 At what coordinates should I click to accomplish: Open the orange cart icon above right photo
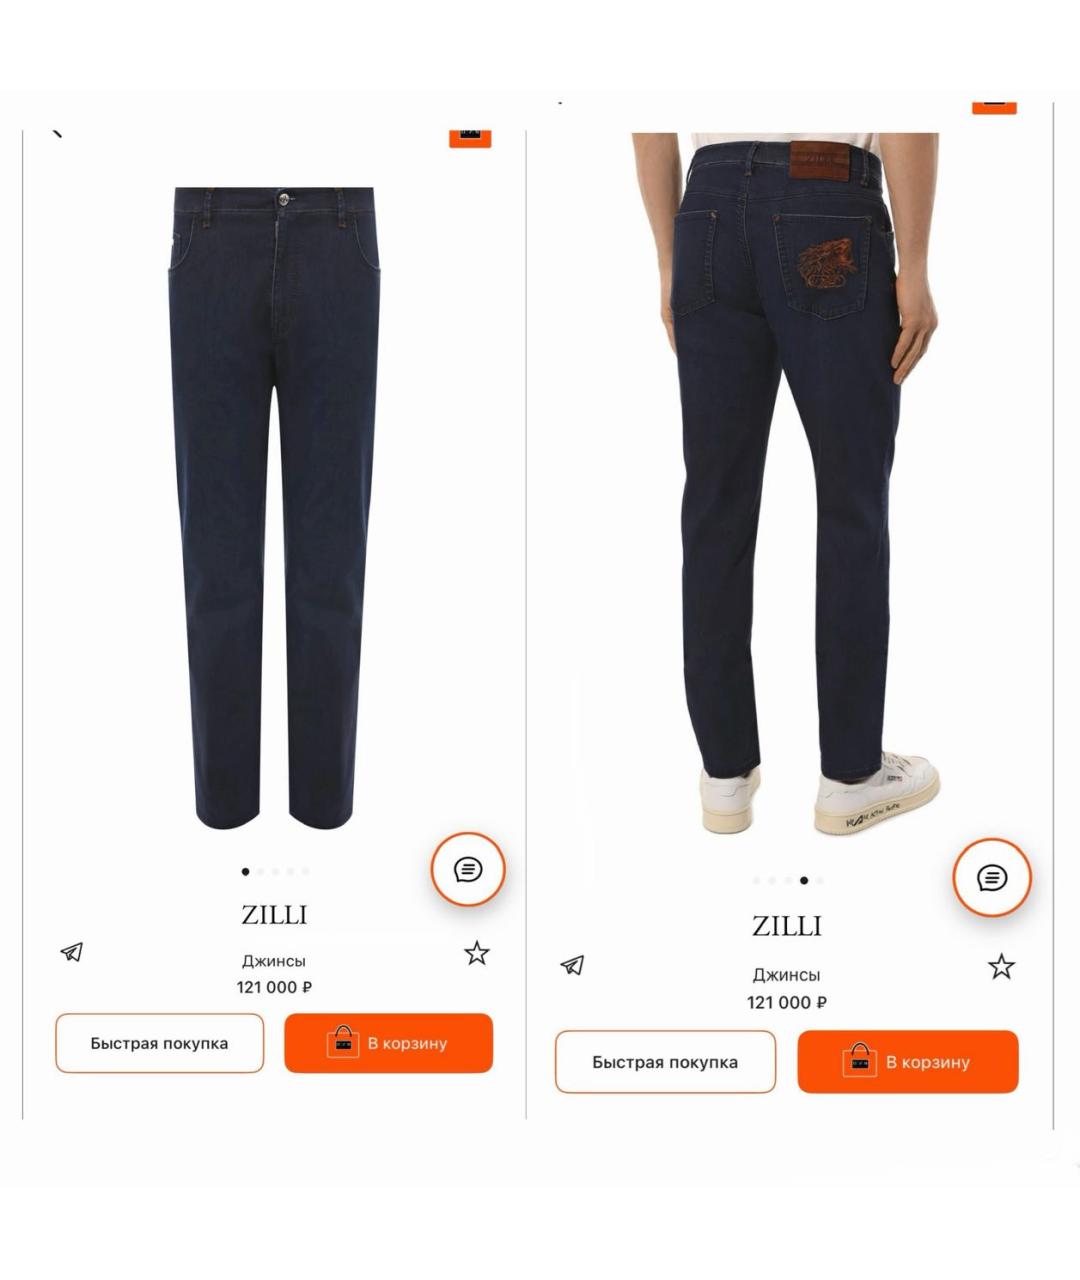[994, 105]
